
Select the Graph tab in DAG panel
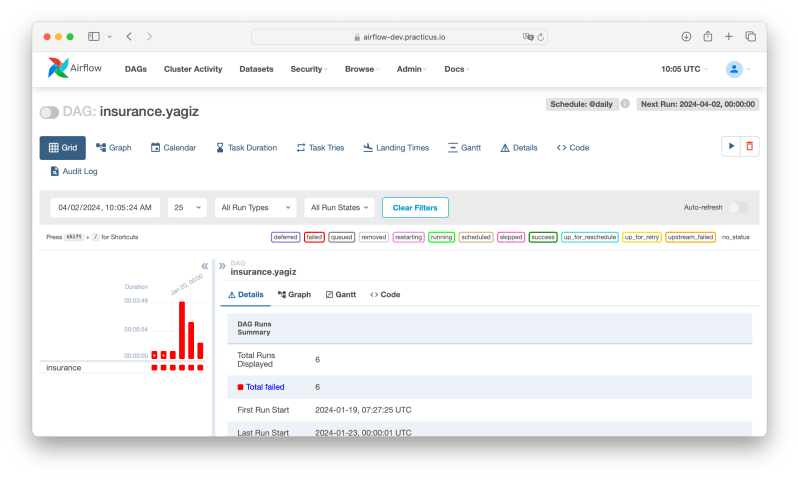[295, 295]
